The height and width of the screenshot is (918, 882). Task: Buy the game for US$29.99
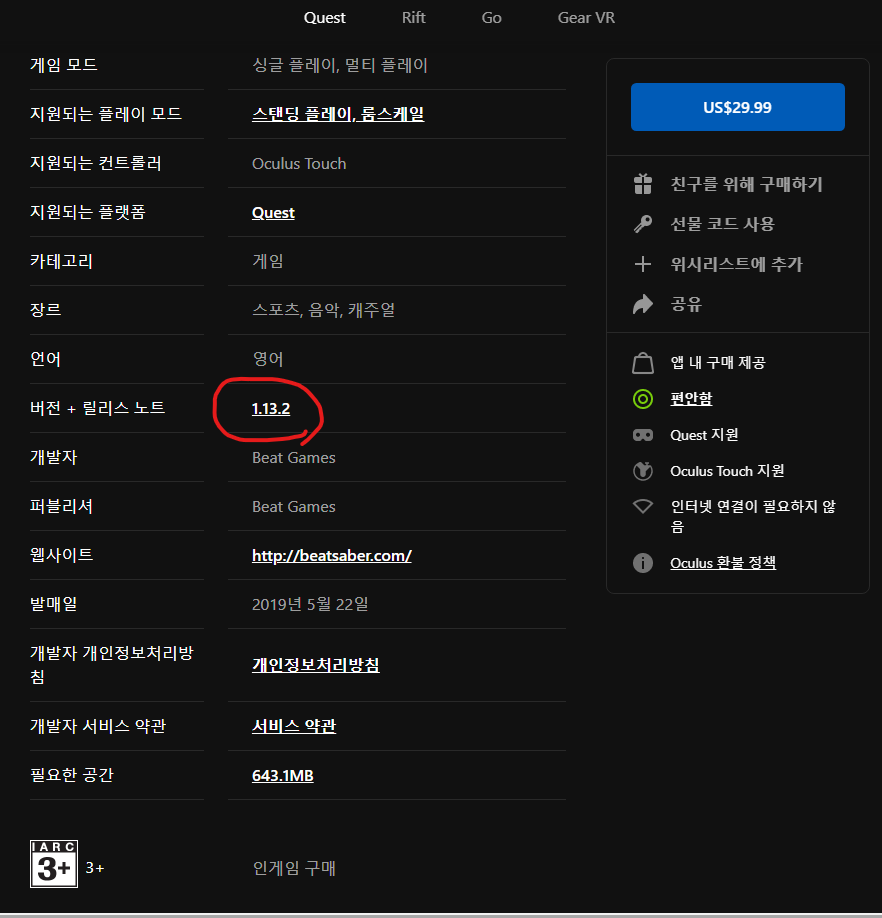737,107
